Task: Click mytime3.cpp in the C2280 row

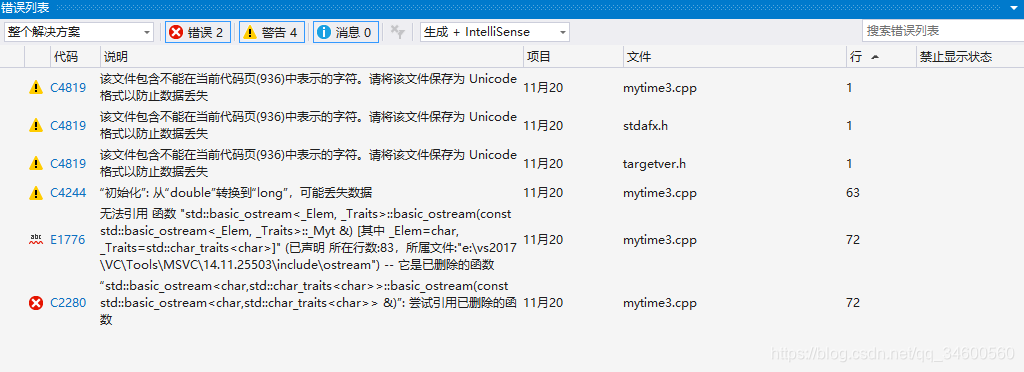Action: 660,303
